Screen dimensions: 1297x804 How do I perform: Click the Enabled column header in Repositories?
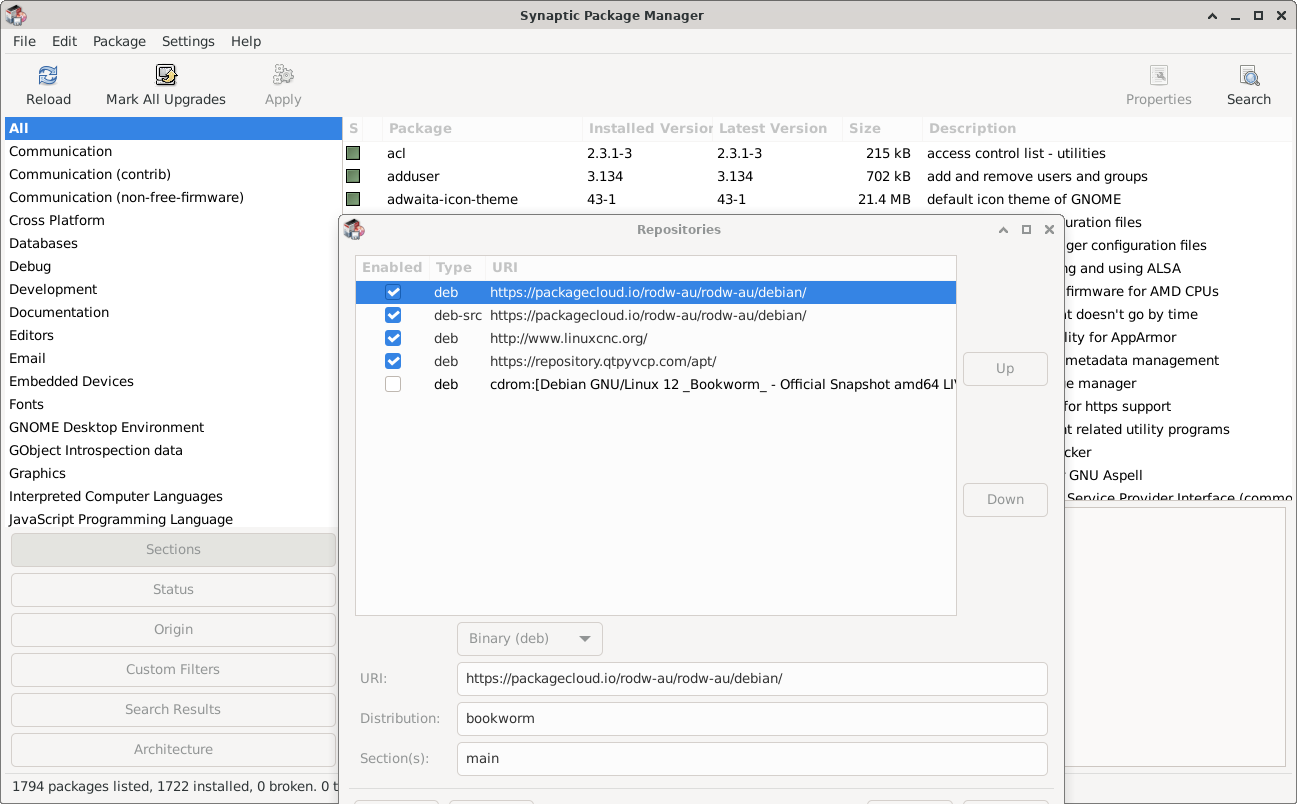[x=392, y=267]
